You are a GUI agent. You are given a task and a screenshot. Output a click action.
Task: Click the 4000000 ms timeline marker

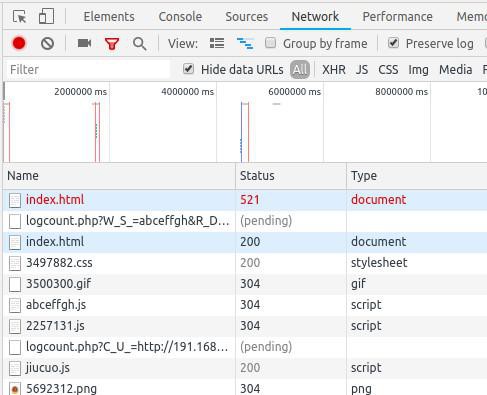coord(188,92)
